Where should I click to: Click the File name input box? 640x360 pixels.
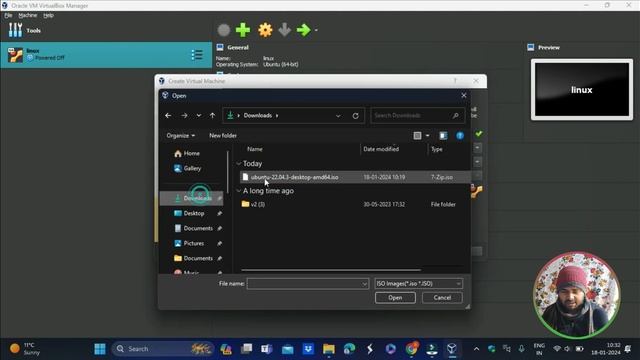tap(304, 284)
